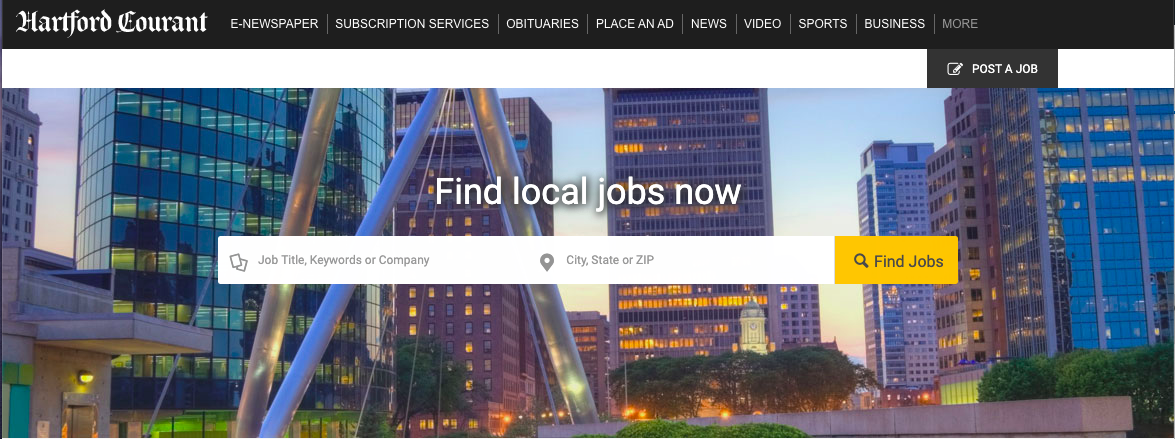Screen dimensions: 1175x439
Task: Expand the More navigation menu
Action: click(960, 24)
